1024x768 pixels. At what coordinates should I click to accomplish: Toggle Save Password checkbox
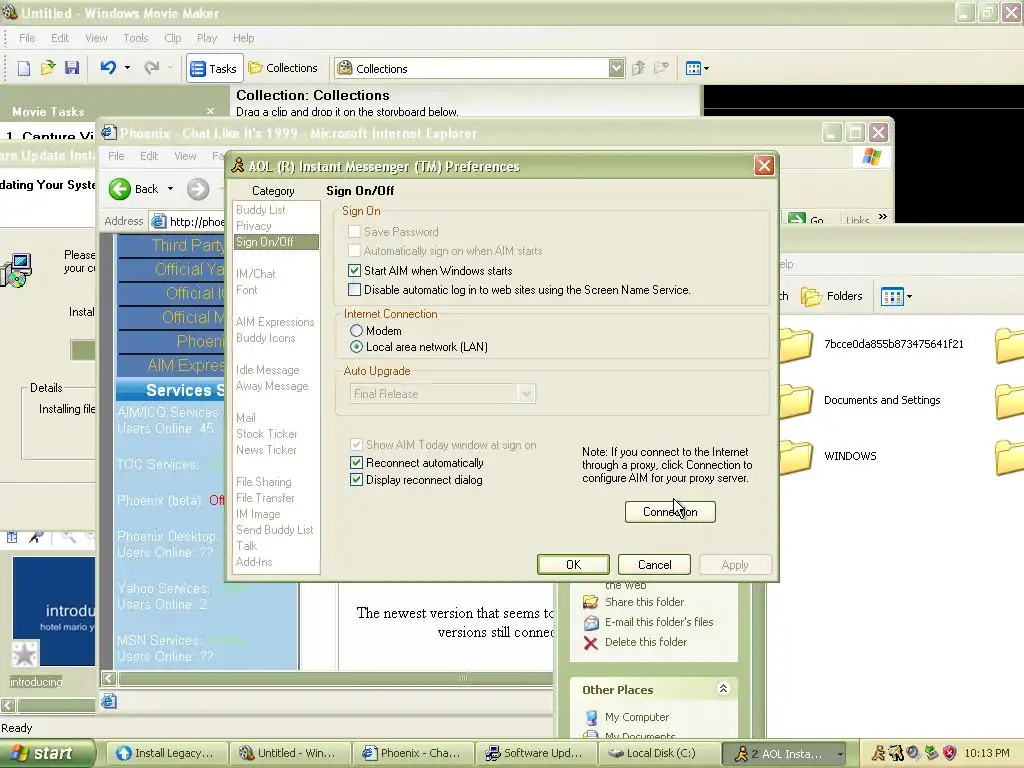(355, 231)
